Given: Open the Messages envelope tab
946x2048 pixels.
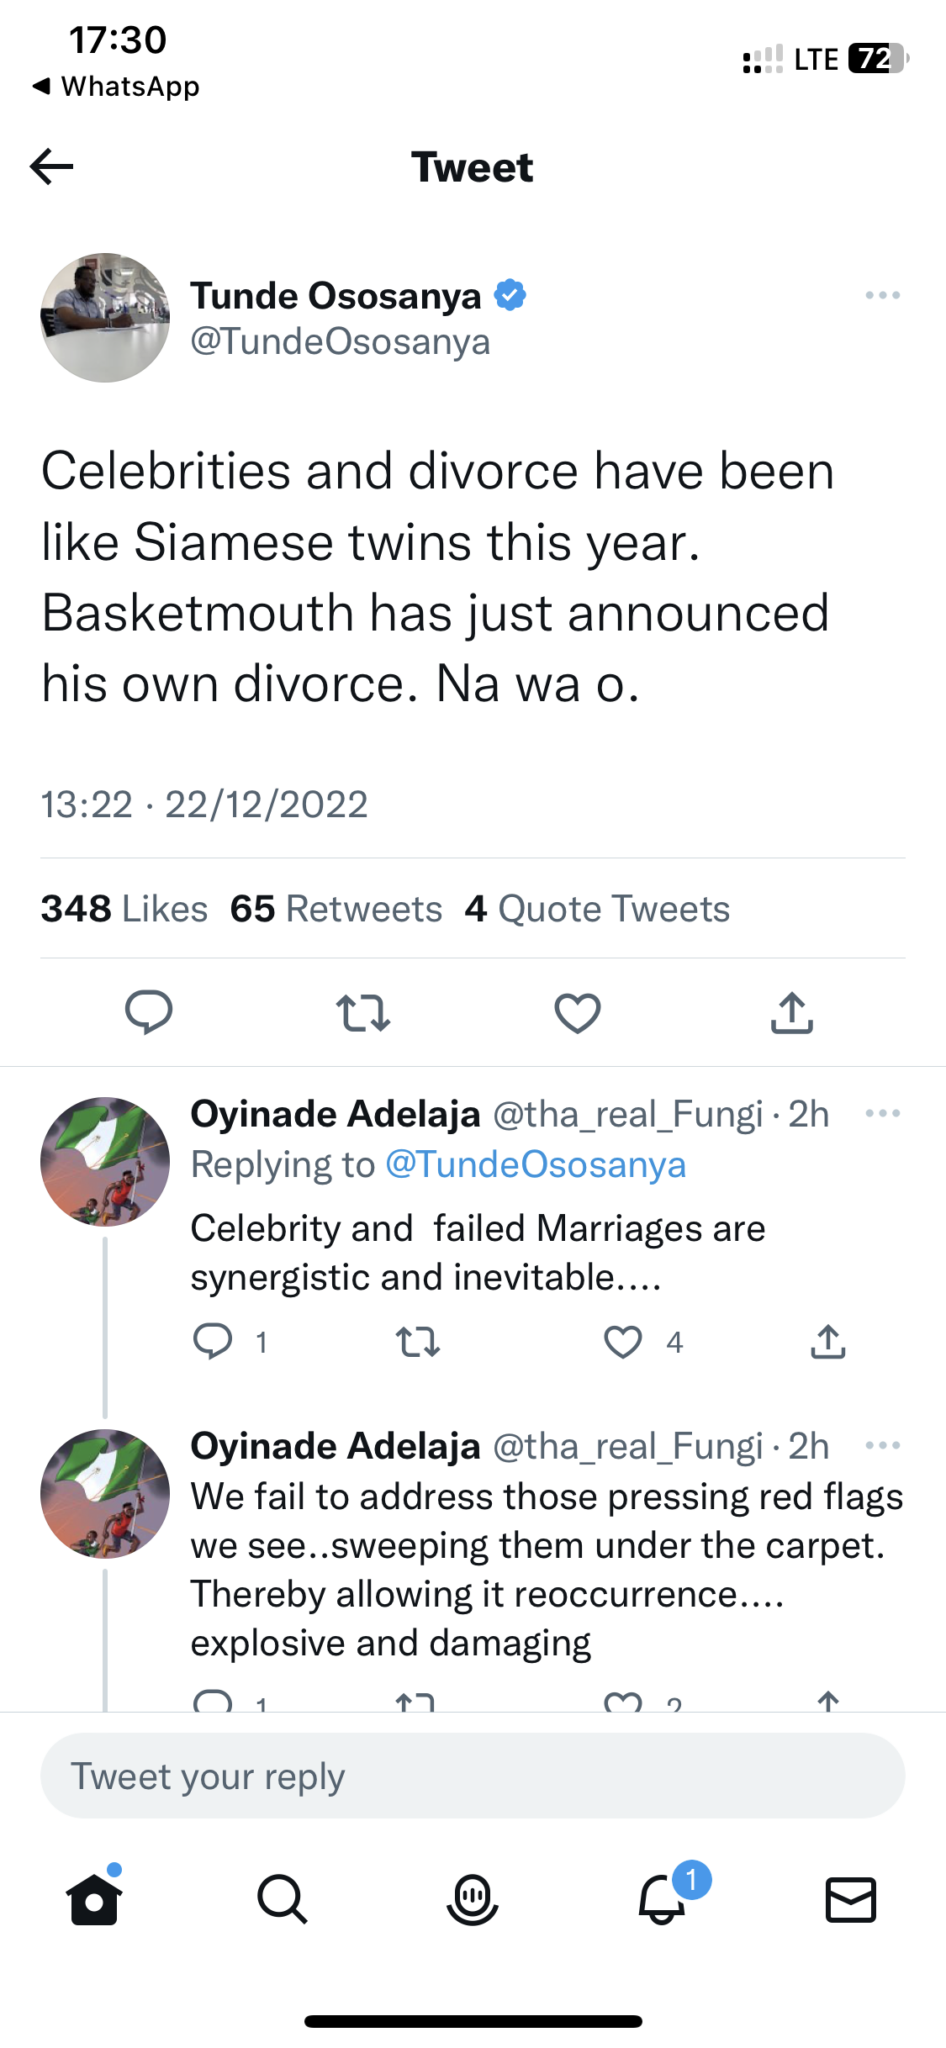Looking at the screenshot, I should pos(851,1900).
